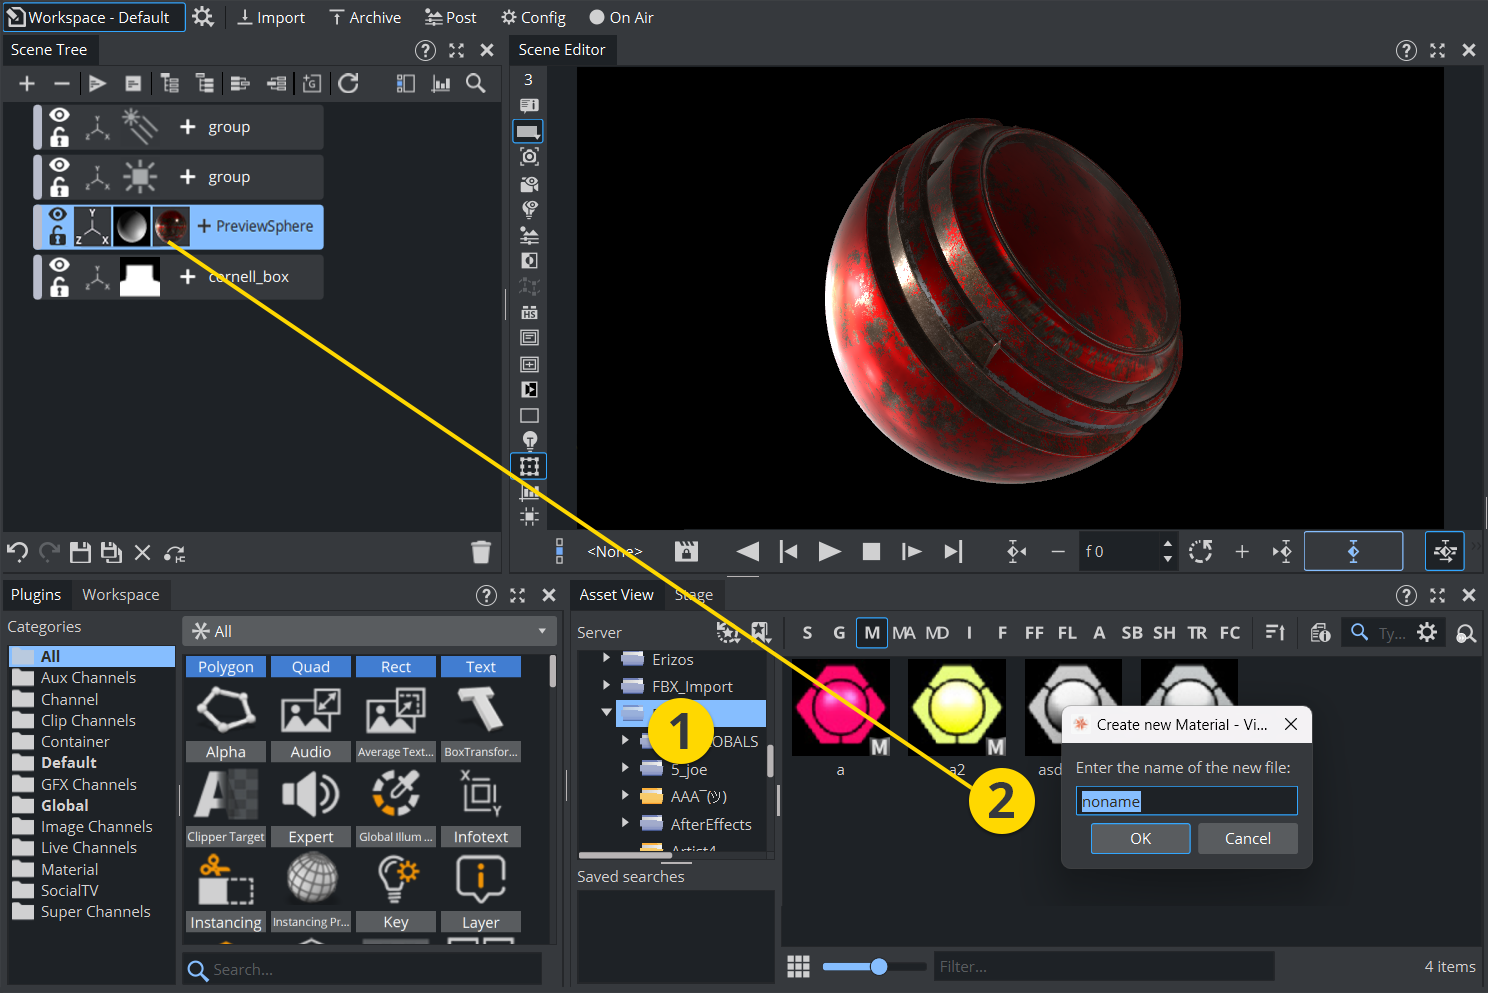This screenshot has width=1488, height=993.
Task: Click the undo arrow below Scene Tree
Action: pyautogui.click(x=17, y=552)
